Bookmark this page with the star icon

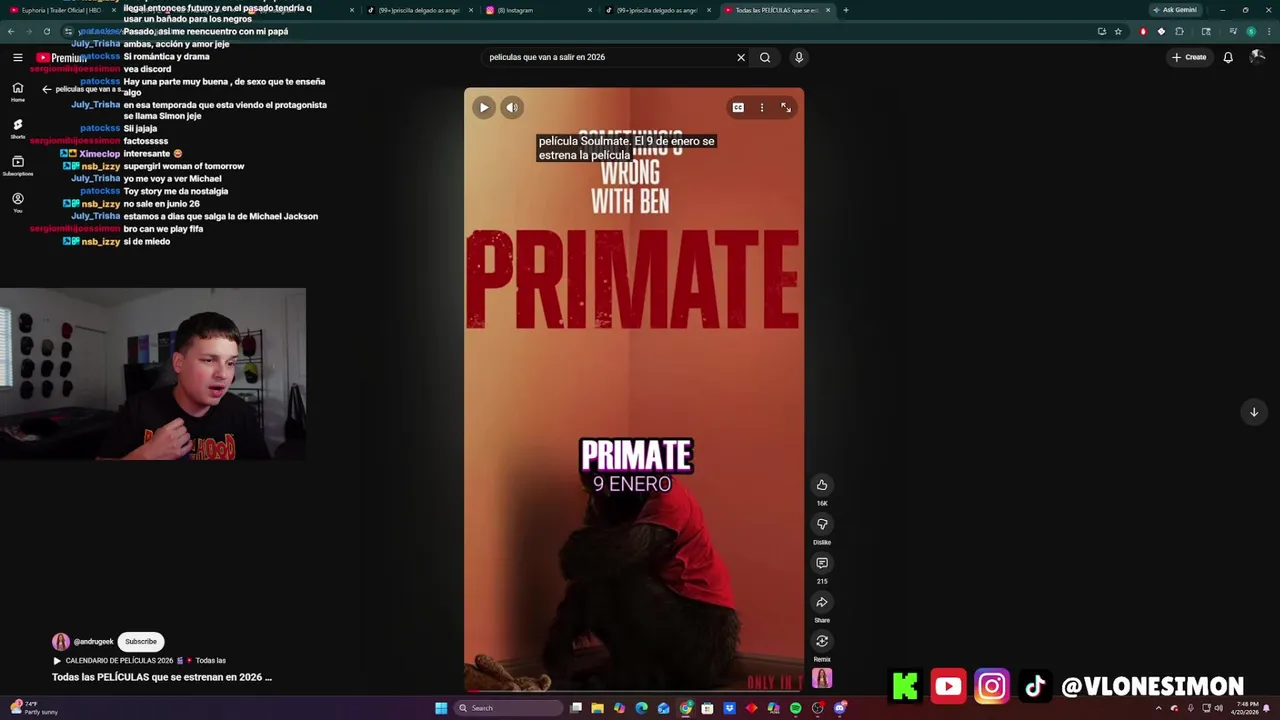pos(1118,31)
